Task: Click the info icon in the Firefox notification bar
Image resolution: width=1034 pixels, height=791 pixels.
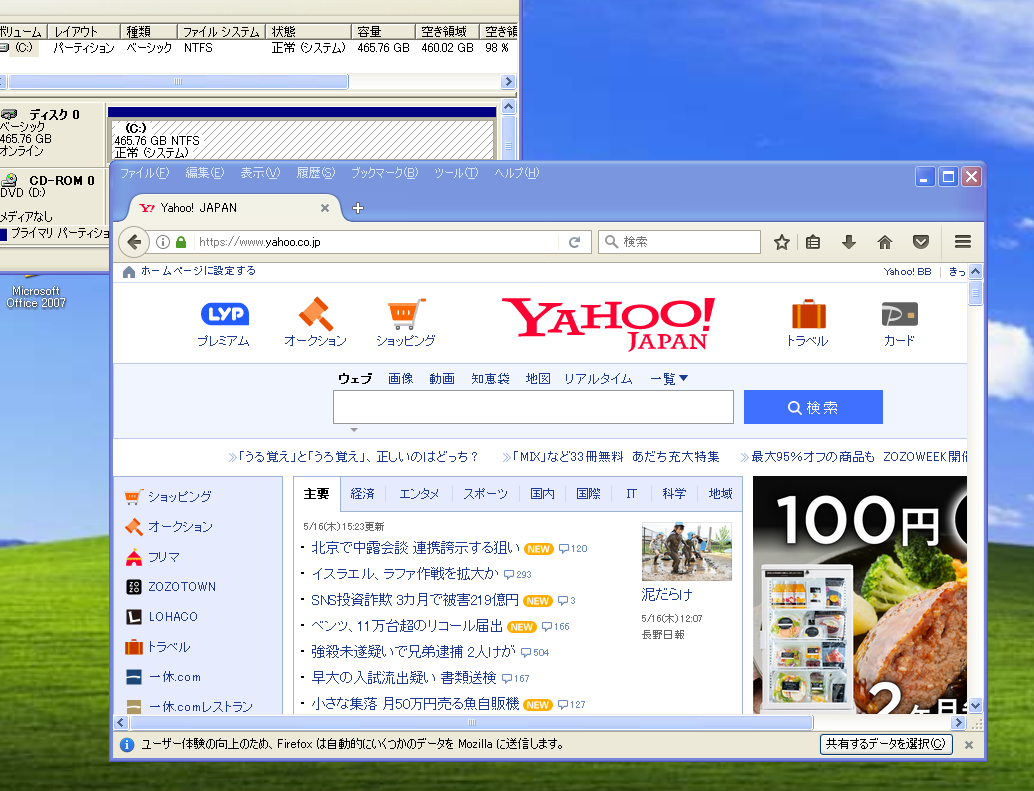Action: pyautogui.click(x=127, y=744)
